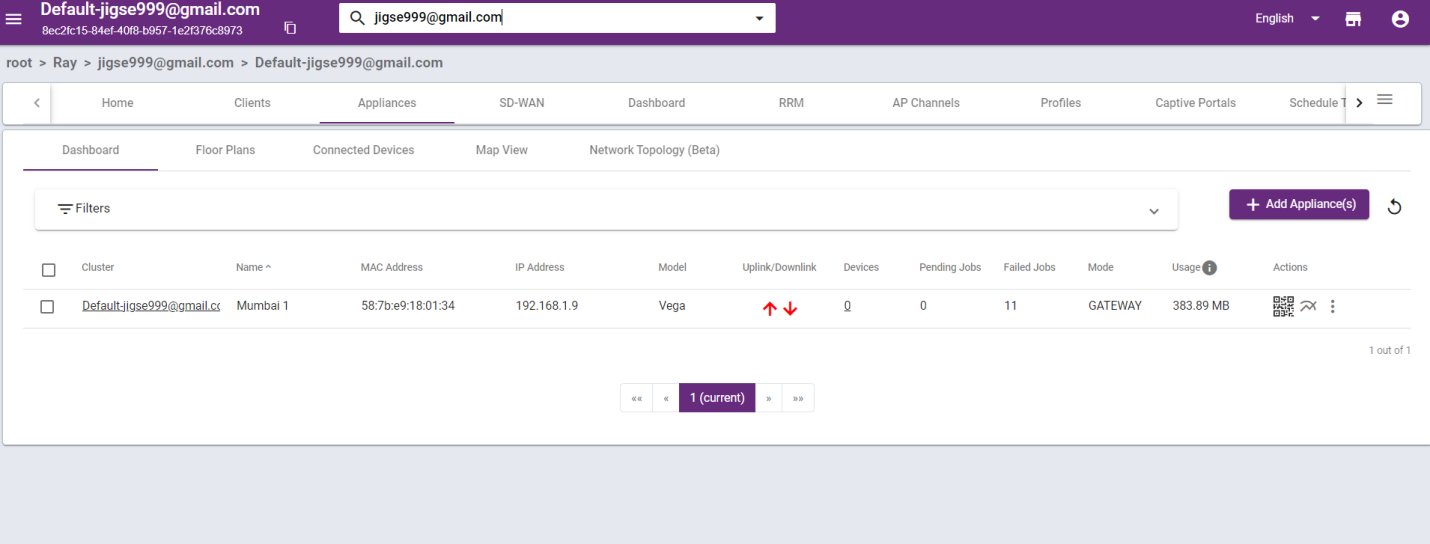Open the Floor Plans sub-tab
The height and width of the screenshot is (544, 1430).
[x=225, y=150]
